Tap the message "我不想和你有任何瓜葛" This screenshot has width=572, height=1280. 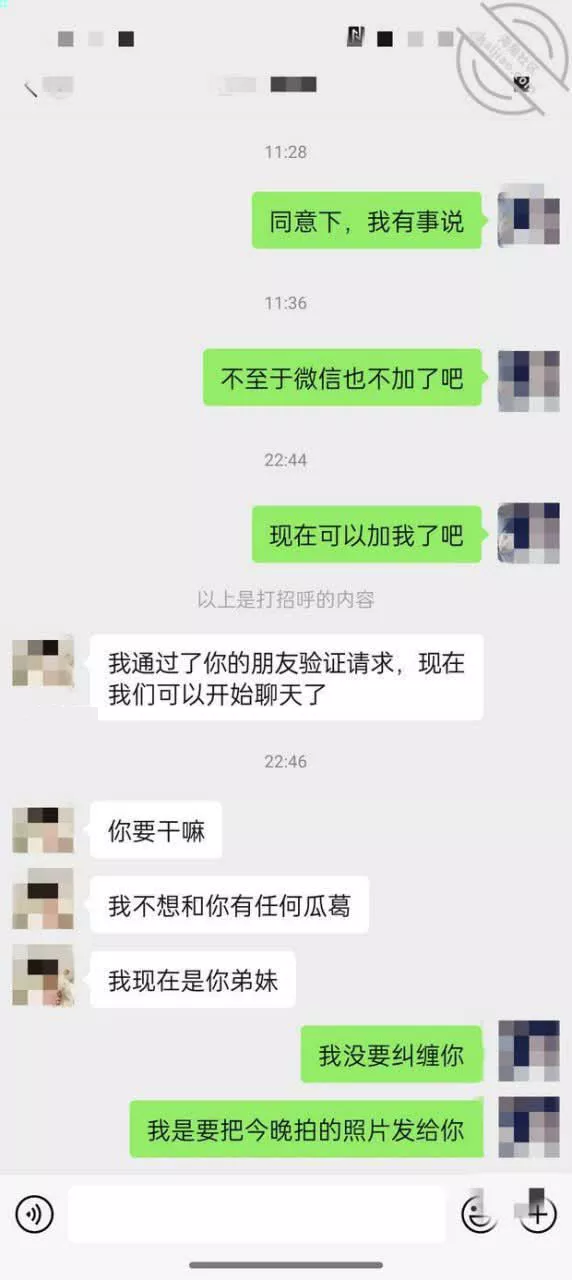click(x=229, y=905)
